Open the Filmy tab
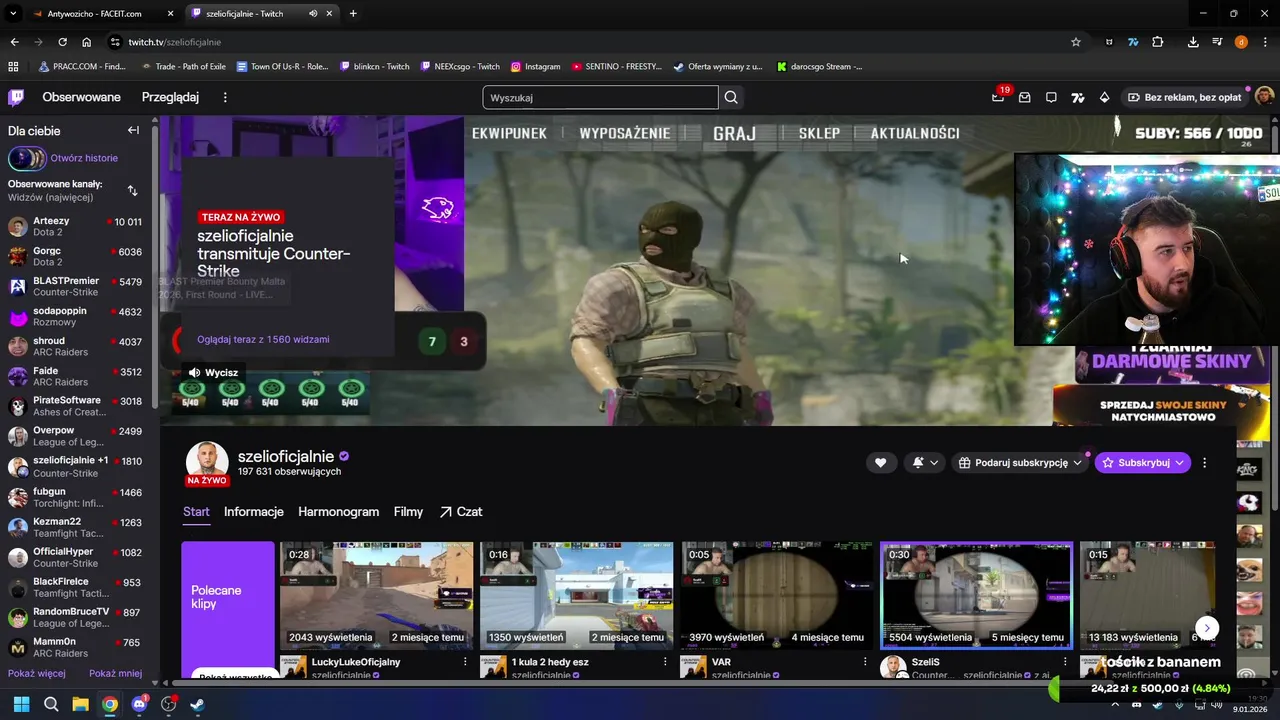This screenshot has height=720, width=1280. click(408, 511)
